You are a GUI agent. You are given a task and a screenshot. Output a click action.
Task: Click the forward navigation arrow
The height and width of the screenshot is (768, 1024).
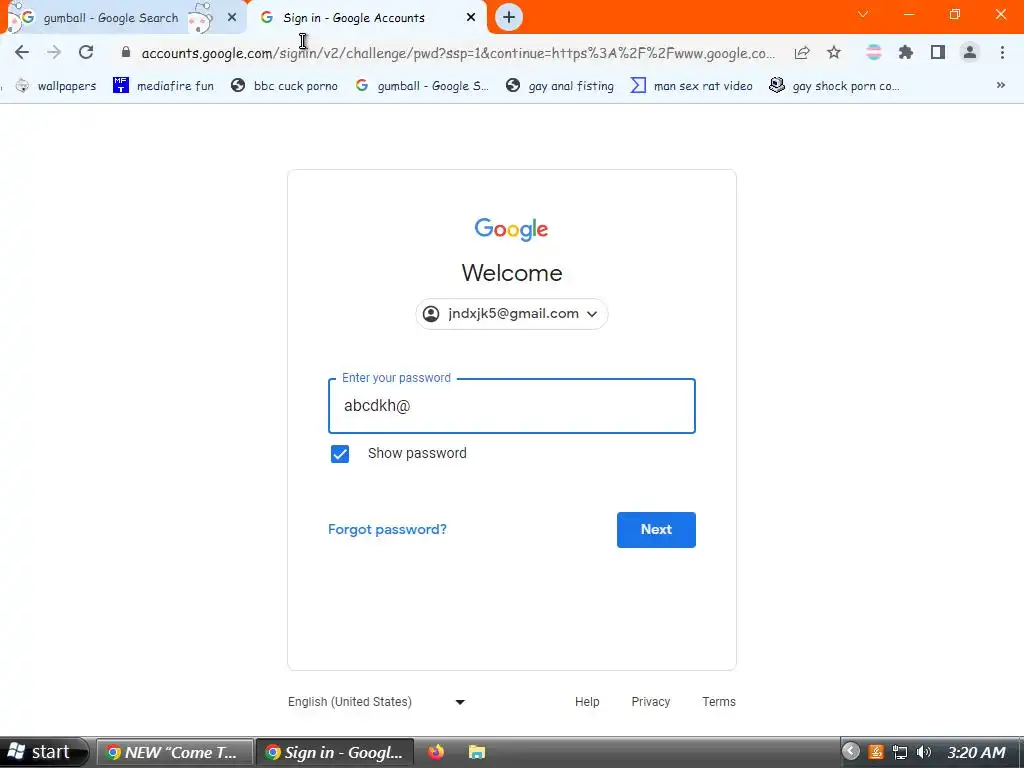[54, 52]
